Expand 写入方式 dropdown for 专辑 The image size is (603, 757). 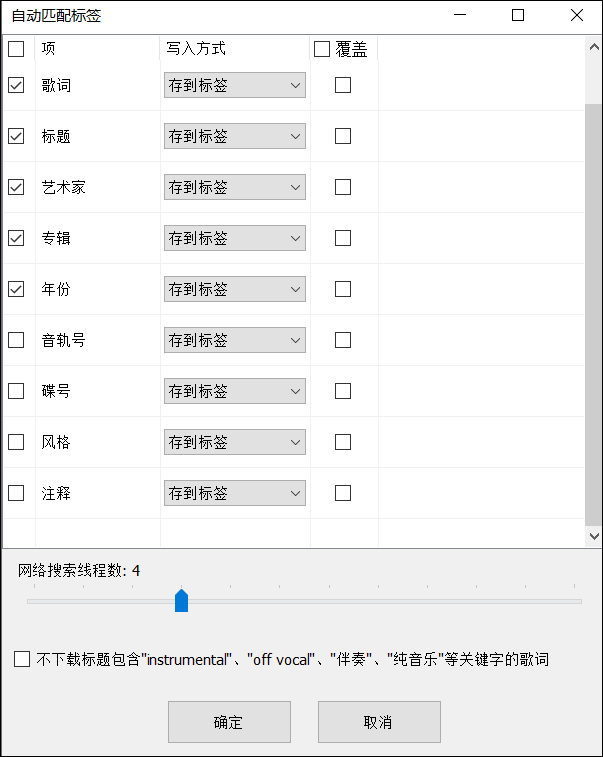(235, 238)
